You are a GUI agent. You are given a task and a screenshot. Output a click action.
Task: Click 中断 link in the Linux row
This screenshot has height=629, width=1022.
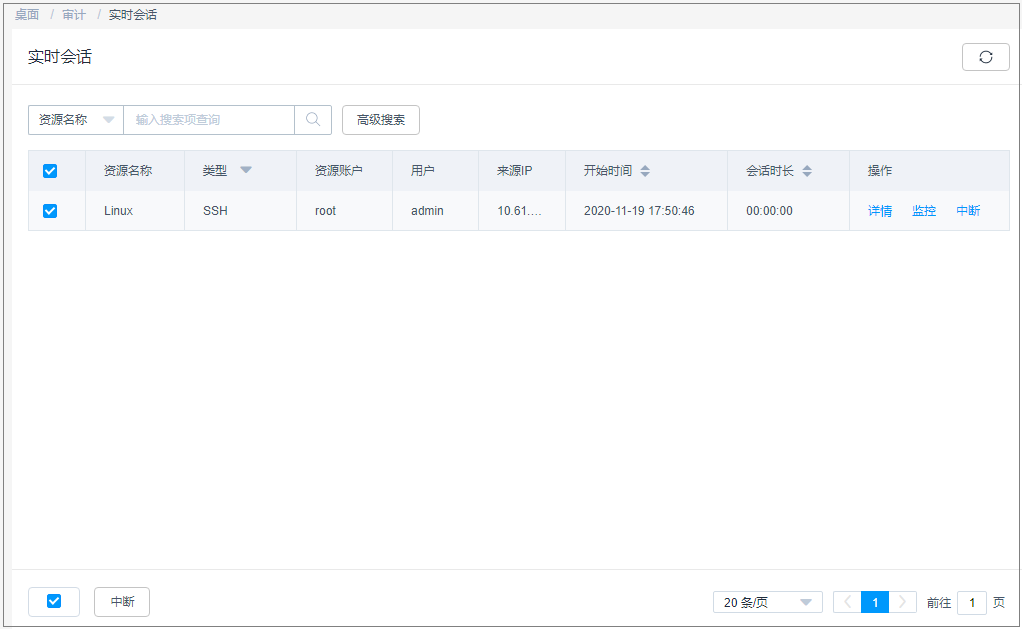coord(968,211)
